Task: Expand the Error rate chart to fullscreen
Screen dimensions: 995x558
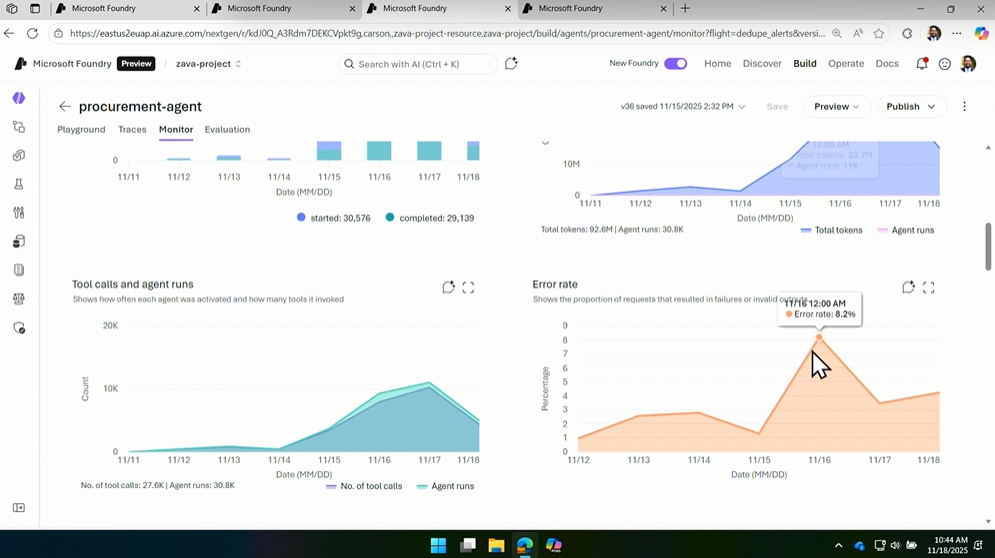Action: coord(928,287)
